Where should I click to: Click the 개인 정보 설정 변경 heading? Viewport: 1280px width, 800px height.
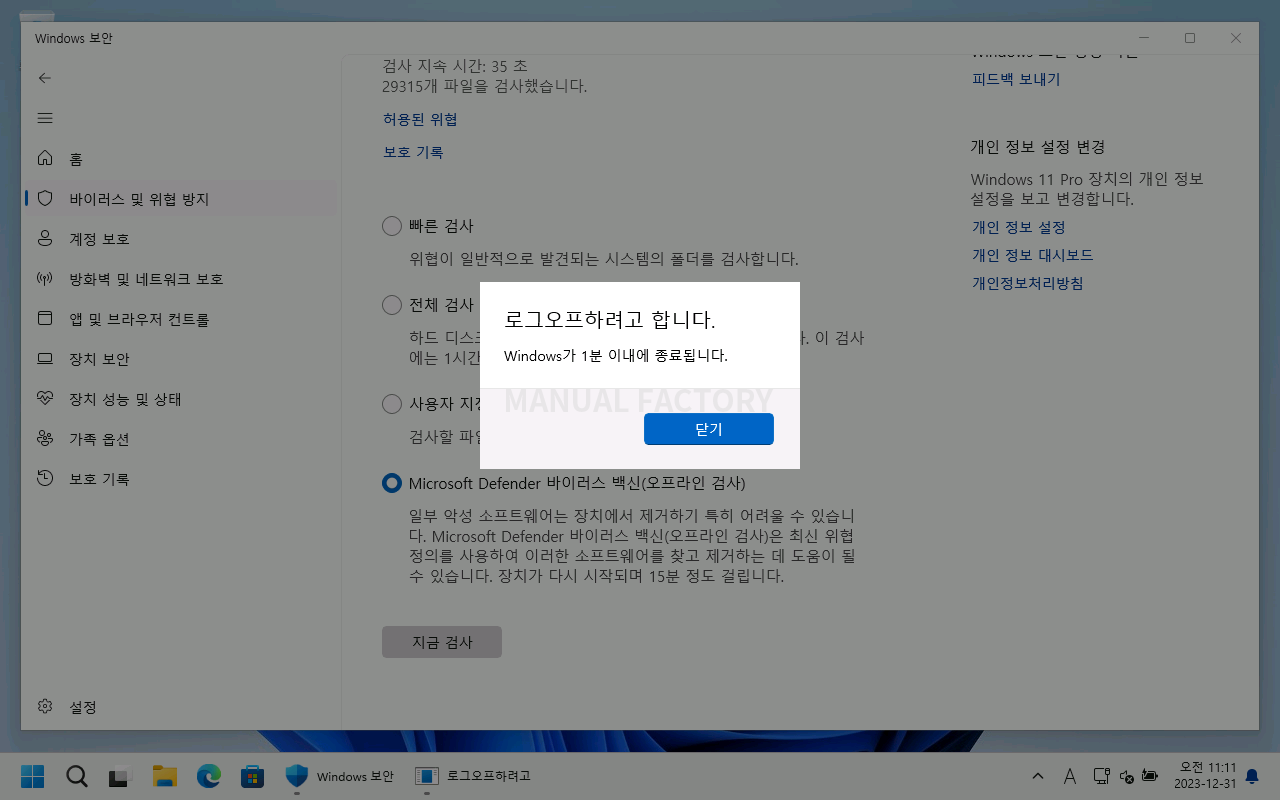[x=1038, y=147]
